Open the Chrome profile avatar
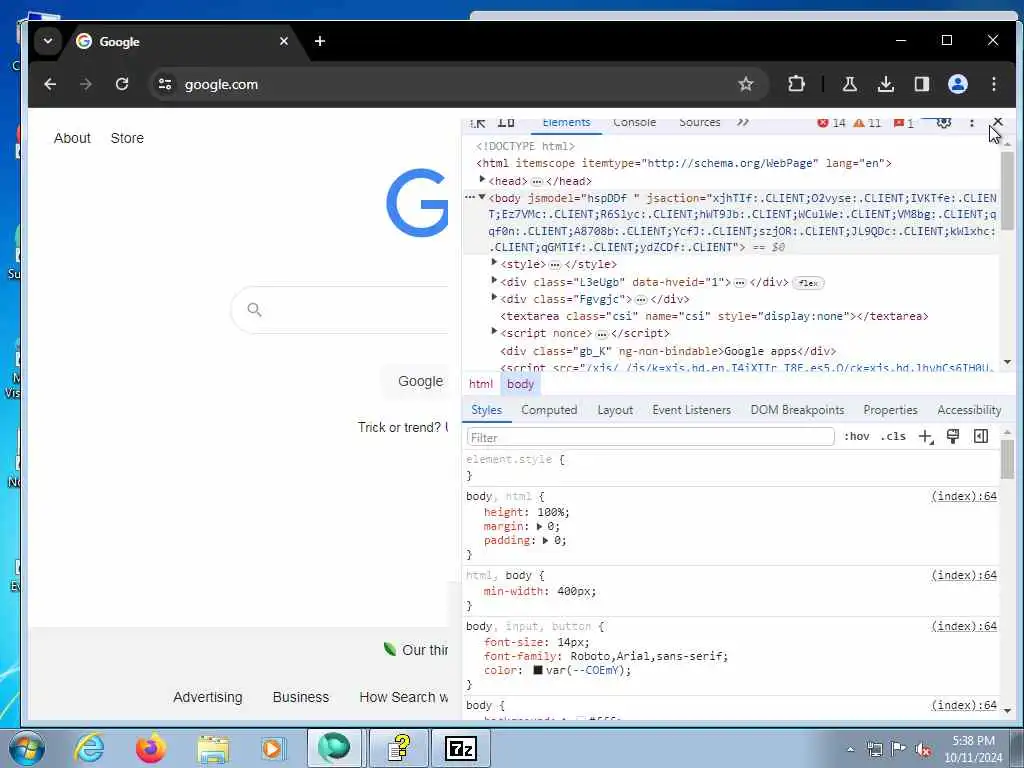Viewport: 1024px width, 768px height. (x=957, y=84)
